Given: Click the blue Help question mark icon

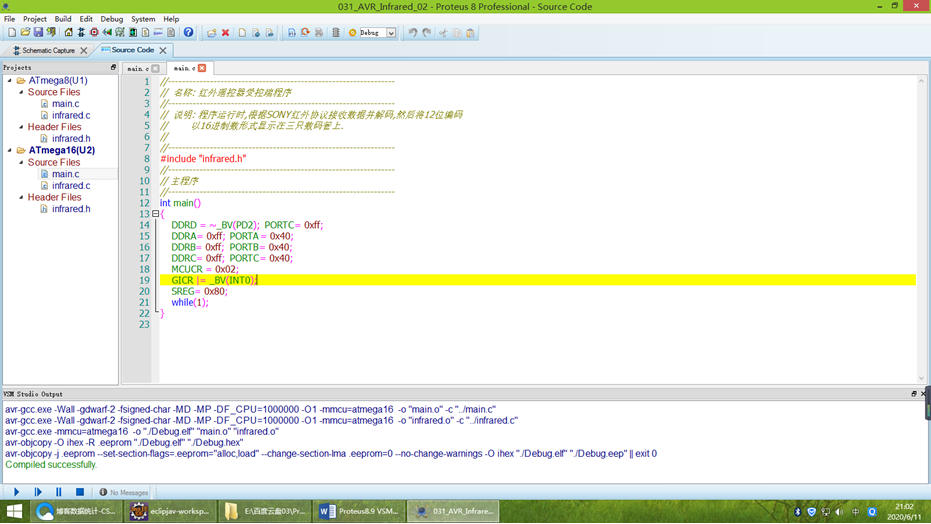Looking at the screenshot, I should tap(188, 33).
